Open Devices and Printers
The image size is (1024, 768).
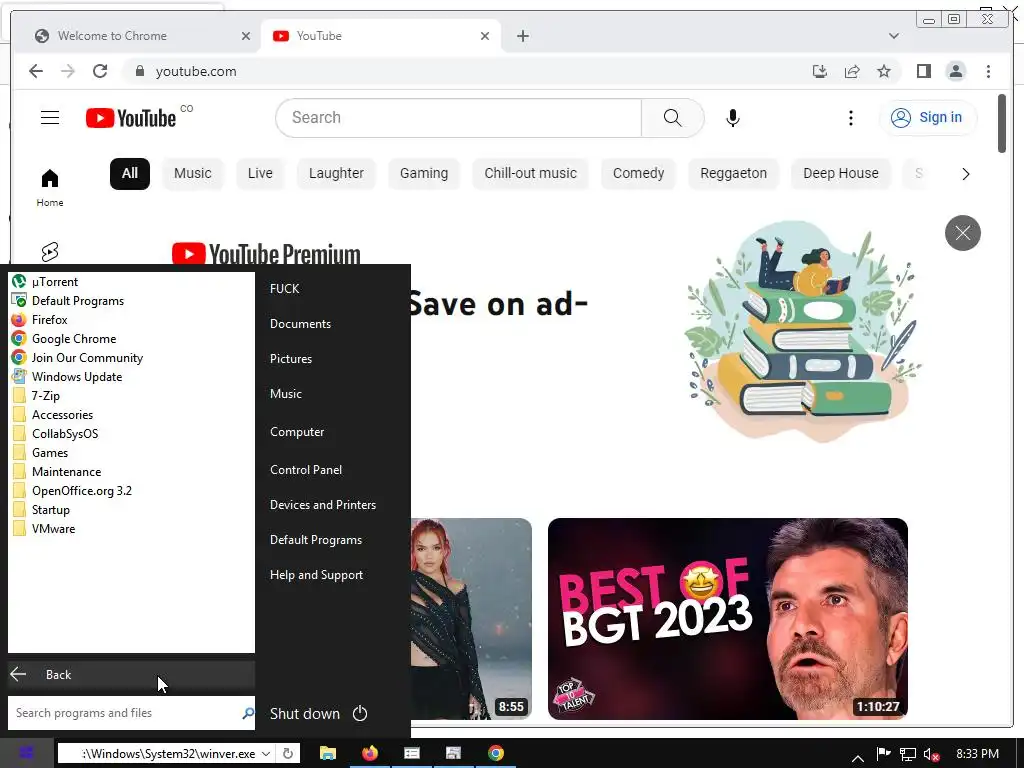coord(323,505)
